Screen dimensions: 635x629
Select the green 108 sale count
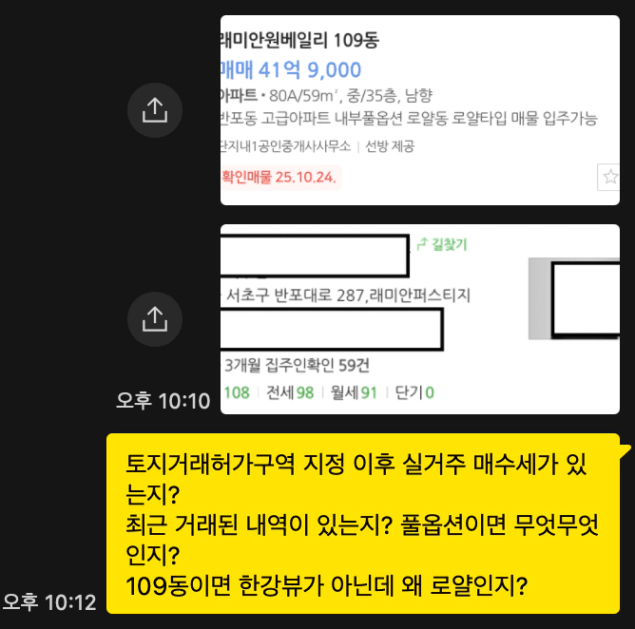click(x=237, y=392)
